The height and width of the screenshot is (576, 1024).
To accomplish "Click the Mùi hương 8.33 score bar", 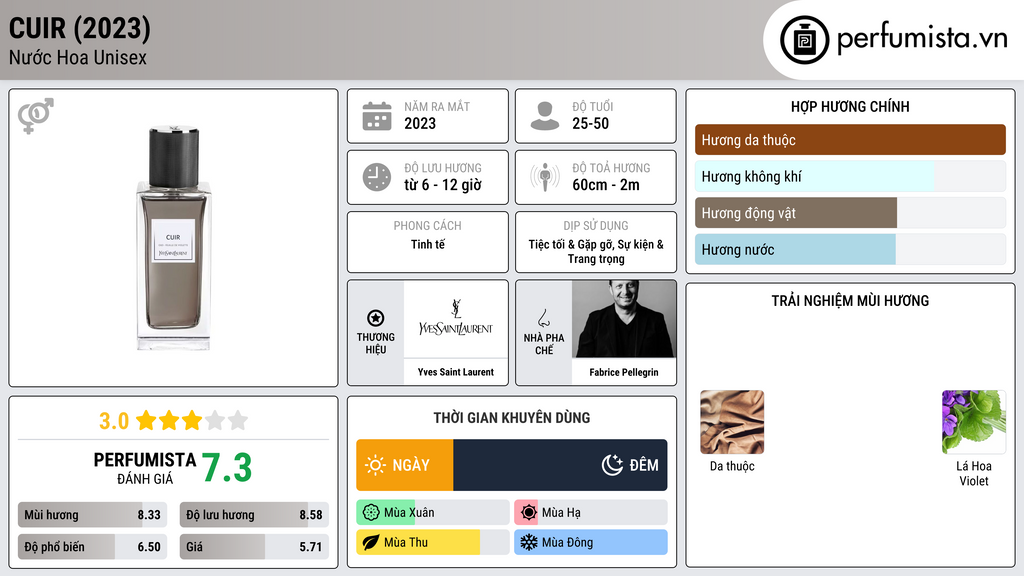I will [x=93, y=515].
